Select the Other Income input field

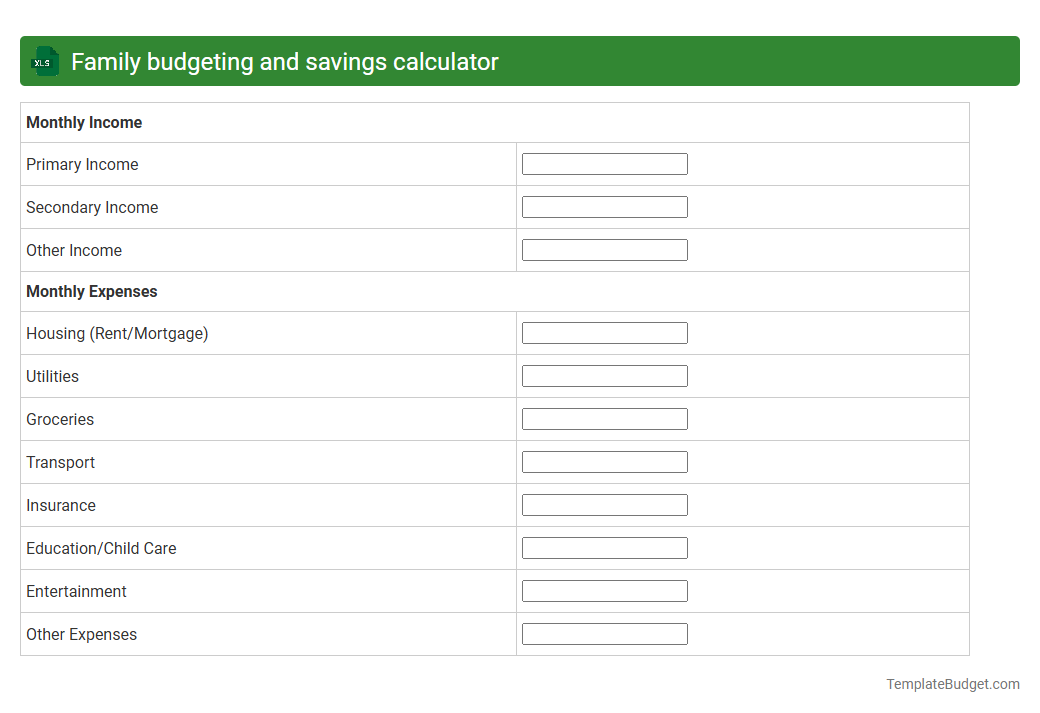click(604, 249)
